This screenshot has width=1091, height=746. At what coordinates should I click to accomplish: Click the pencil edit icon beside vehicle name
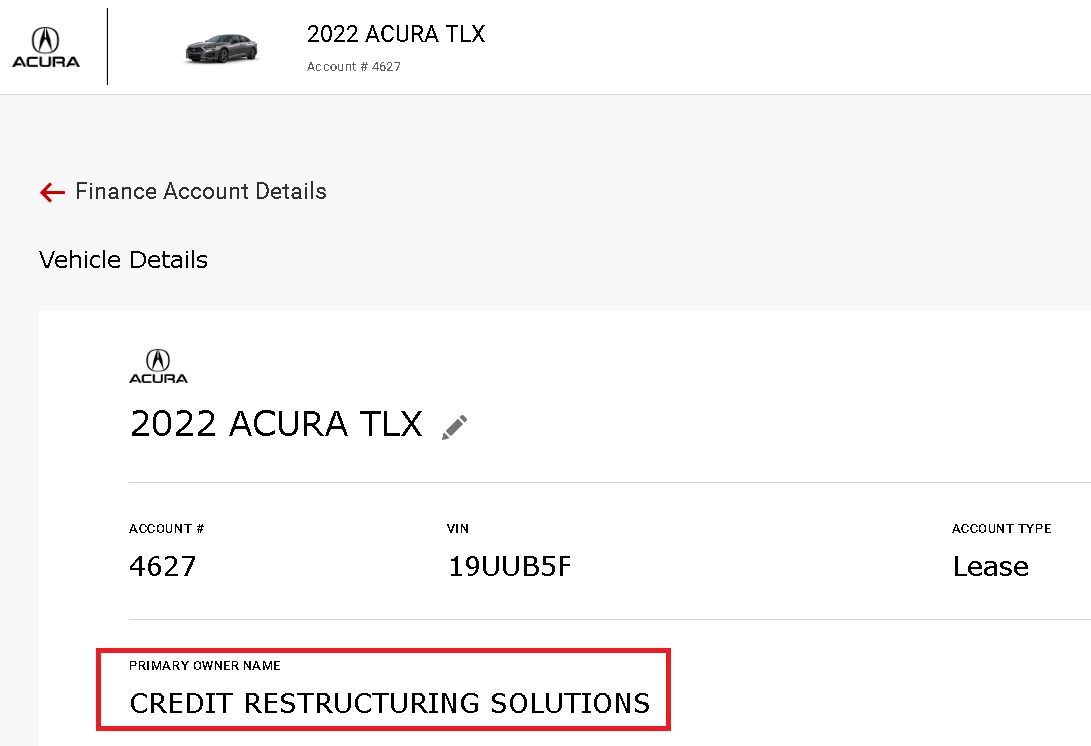click(x=455, y=427)
